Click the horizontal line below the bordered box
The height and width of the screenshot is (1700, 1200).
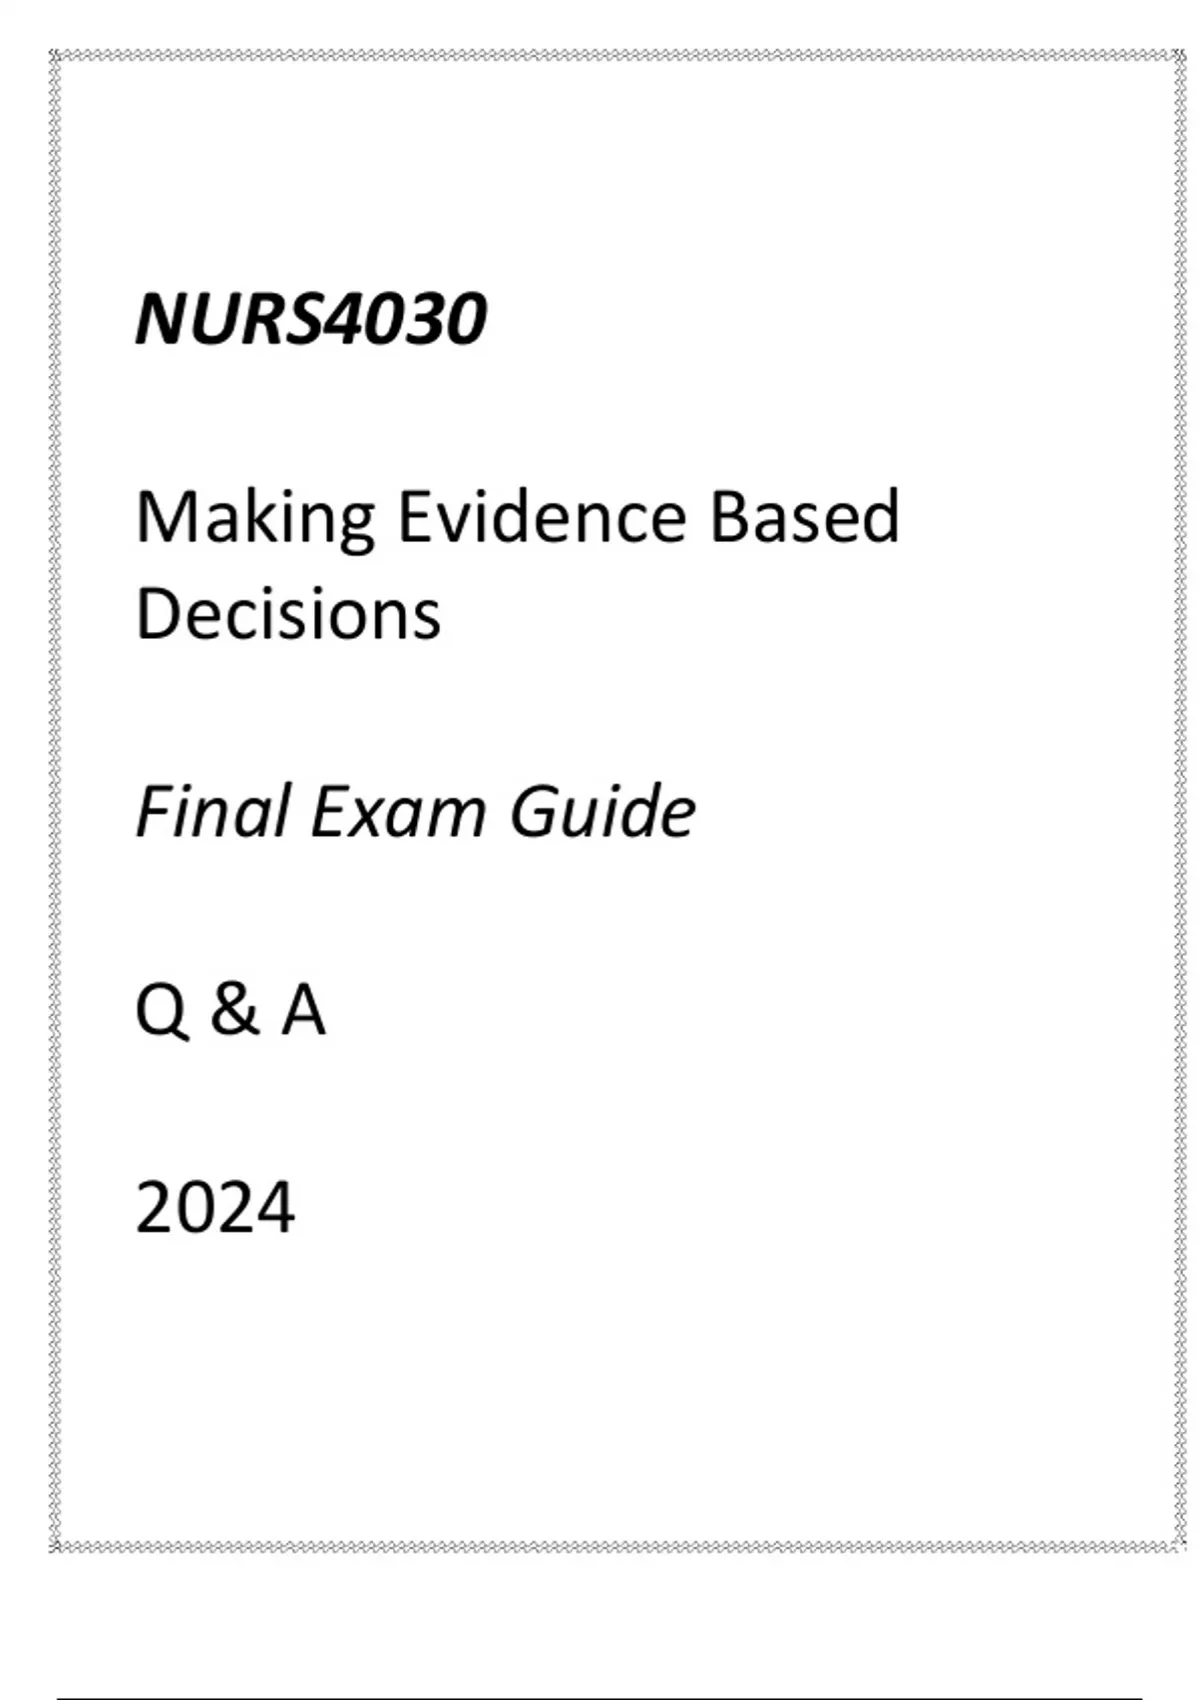(600, 1697)
